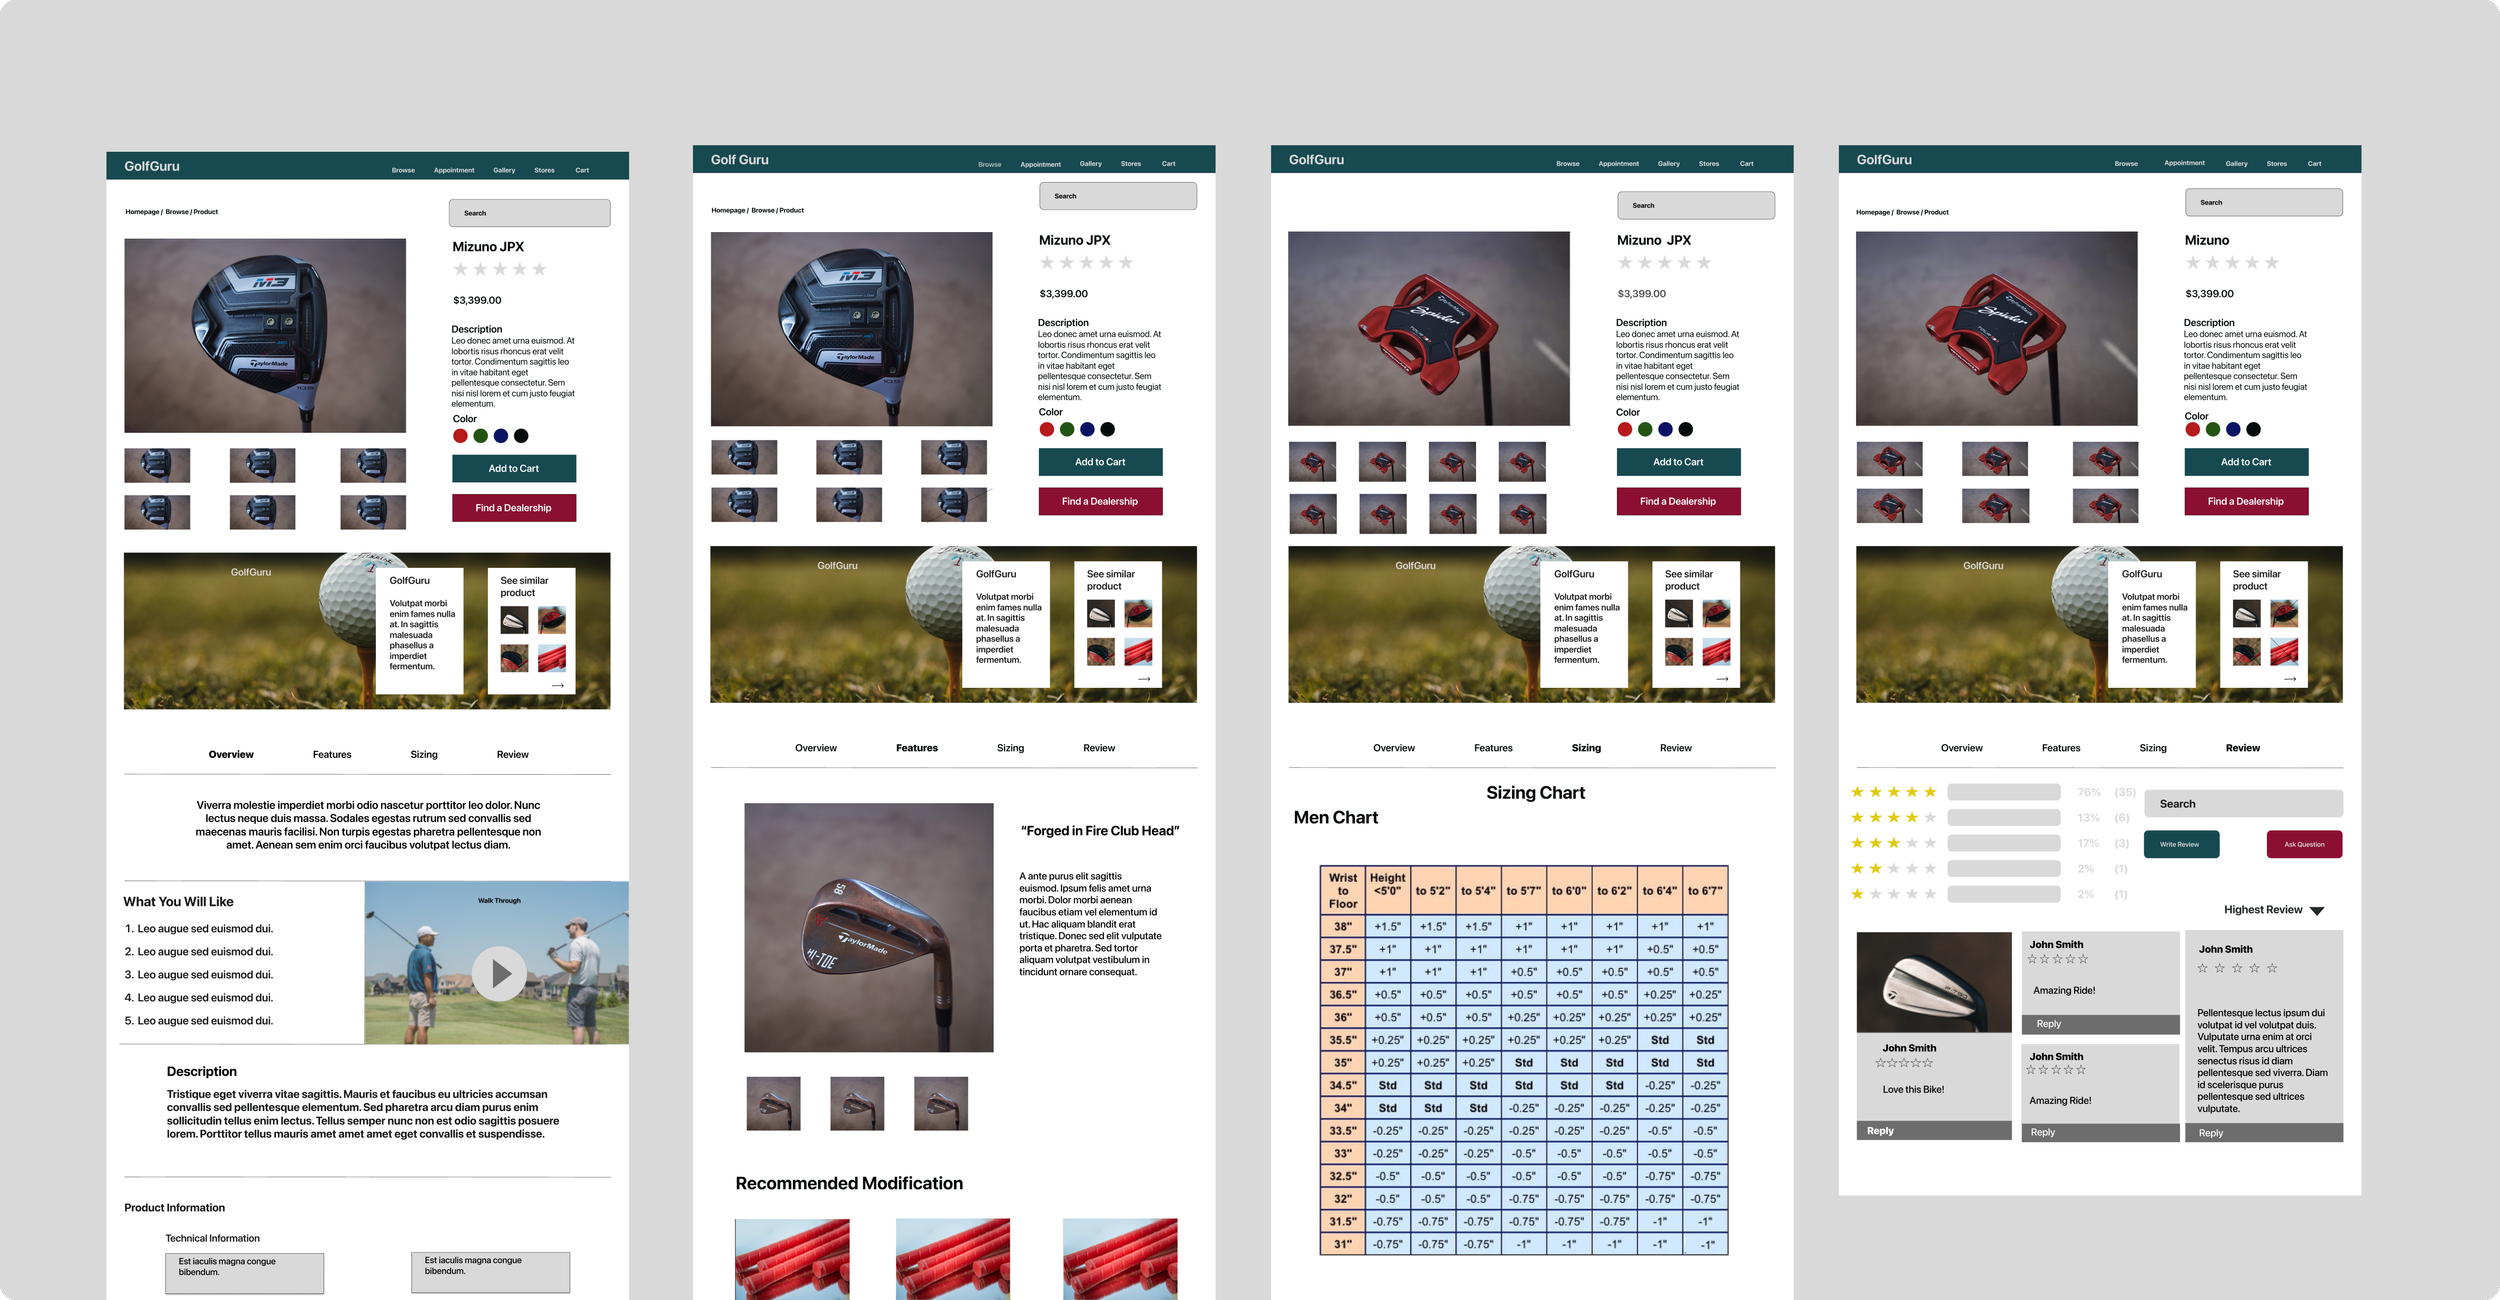Click the green Write Review button

[2181, 844]
